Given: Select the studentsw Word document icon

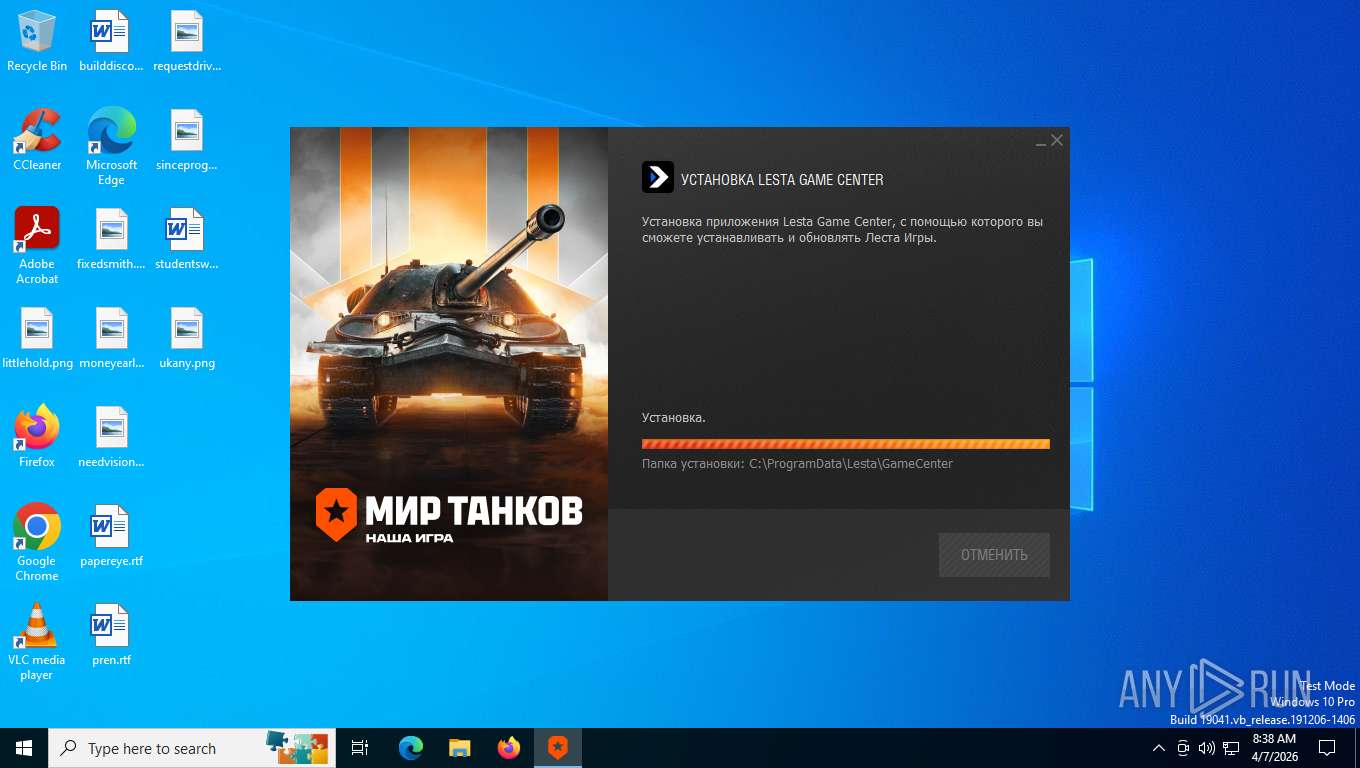Looking at the screenshot, I should [x=187, y=239].
